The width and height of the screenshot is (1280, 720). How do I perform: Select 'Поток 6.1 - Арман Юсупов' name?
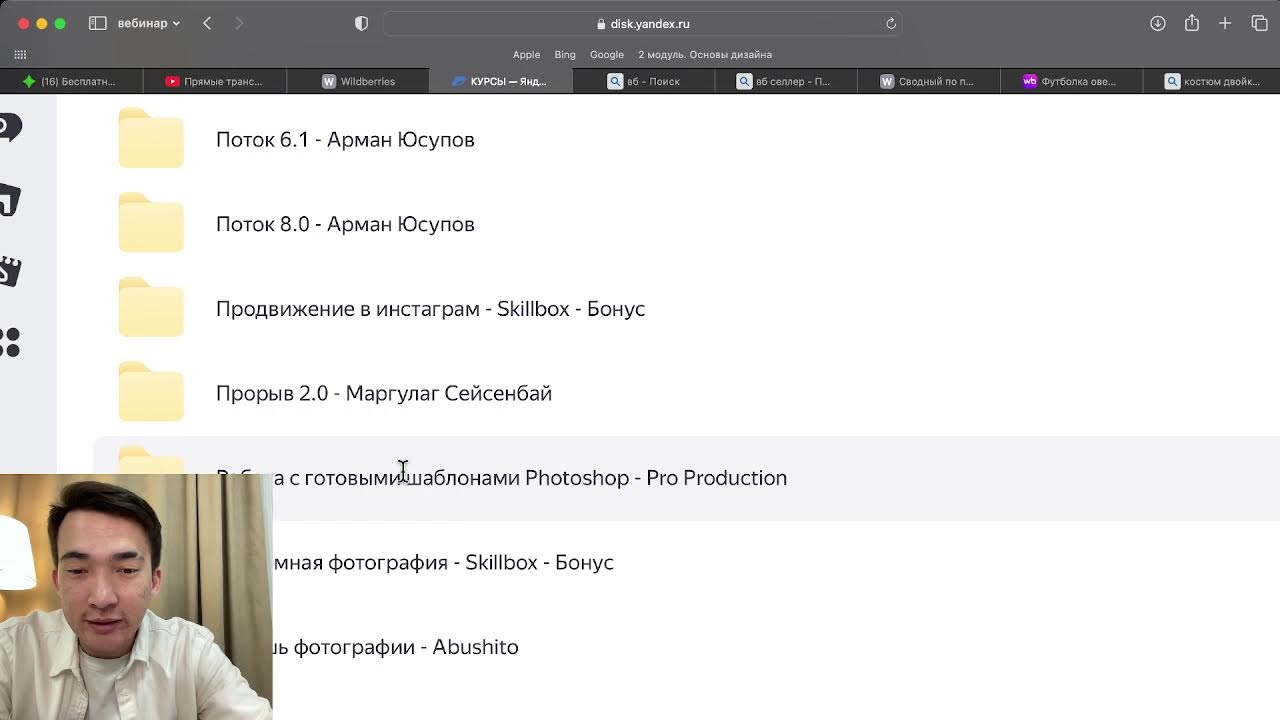click(345, 139)
